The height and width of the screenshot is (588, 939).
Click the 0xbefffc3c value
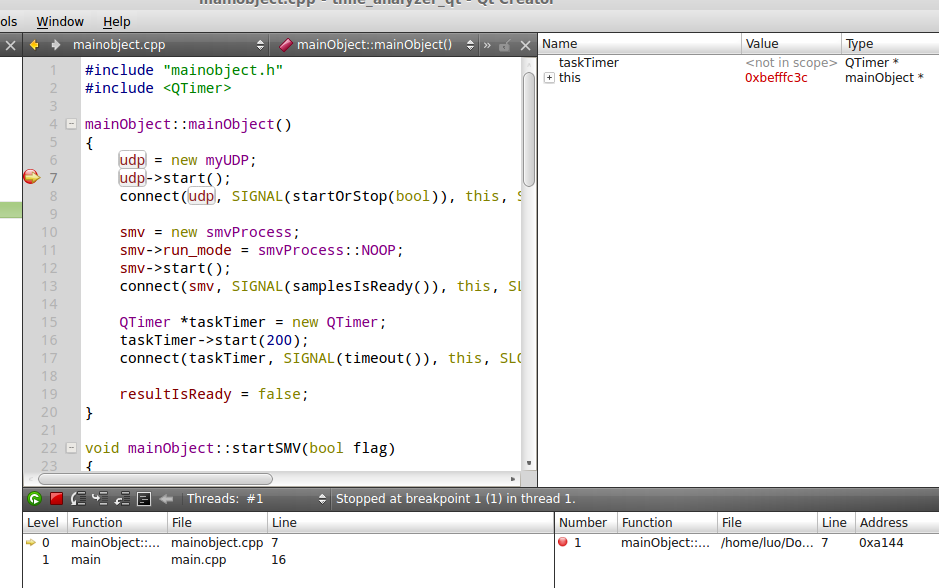tap(776, 78)
